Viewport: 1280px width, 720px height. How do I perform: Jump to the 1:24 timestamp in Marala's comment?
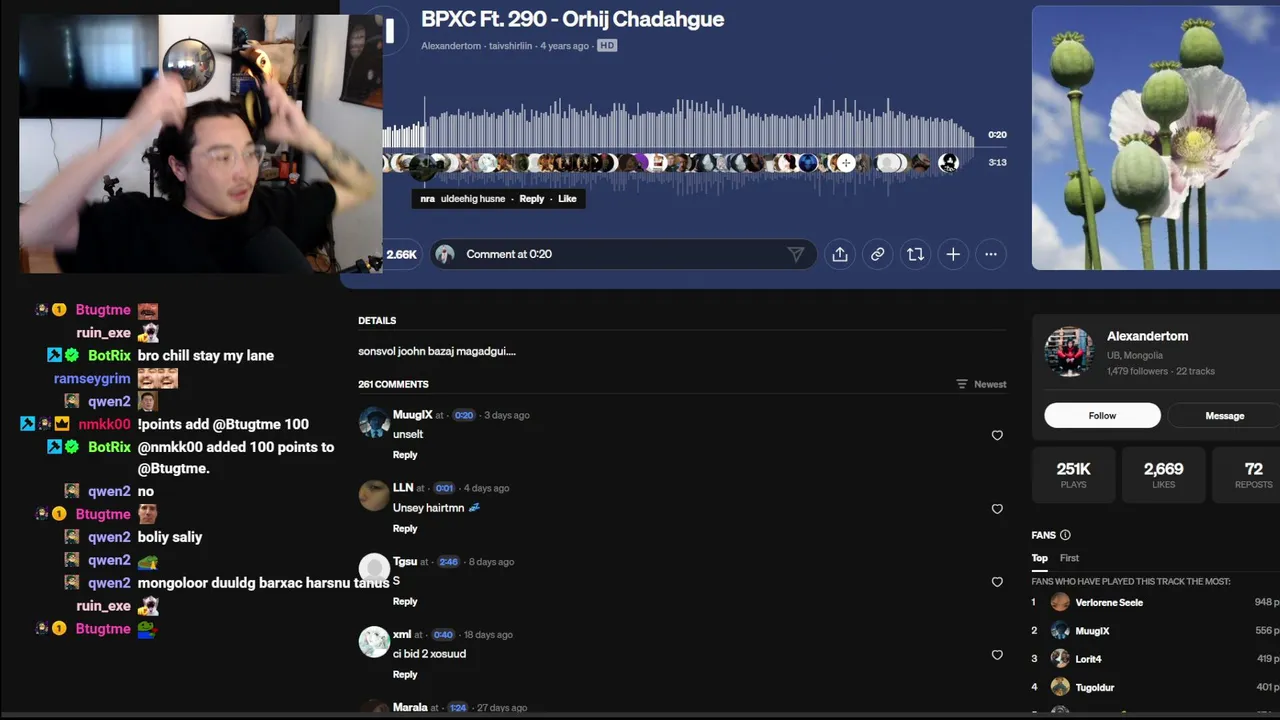click(x=458, y=708)
